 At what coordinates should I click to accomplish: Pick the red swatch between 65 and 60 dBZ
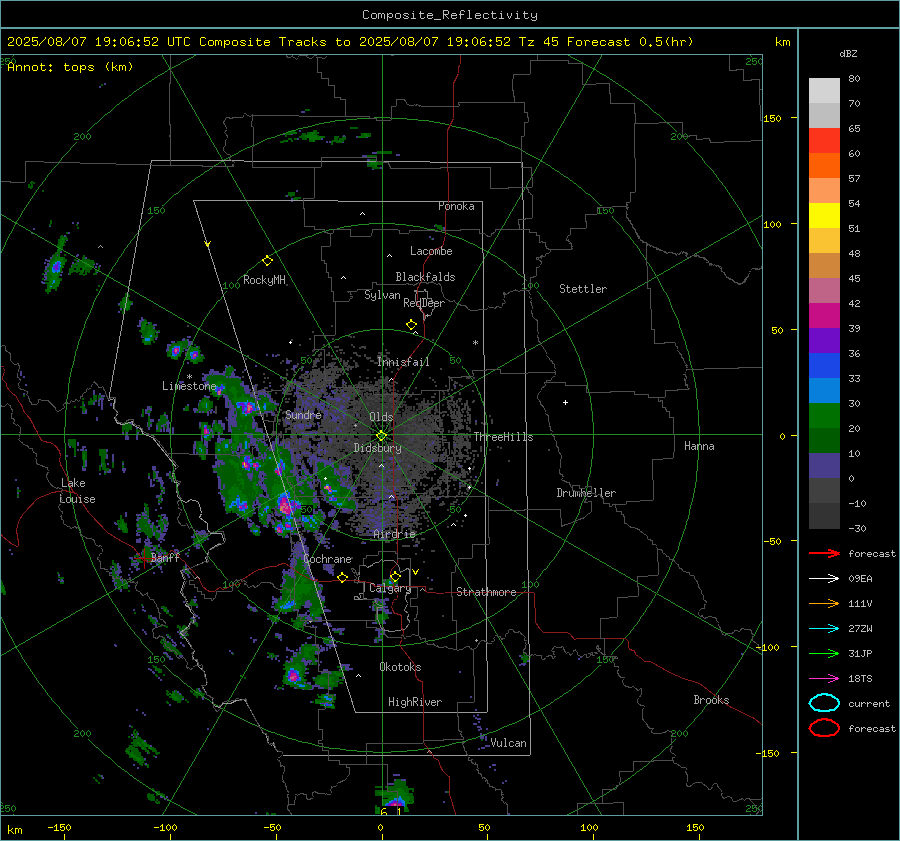coord(824,141)
